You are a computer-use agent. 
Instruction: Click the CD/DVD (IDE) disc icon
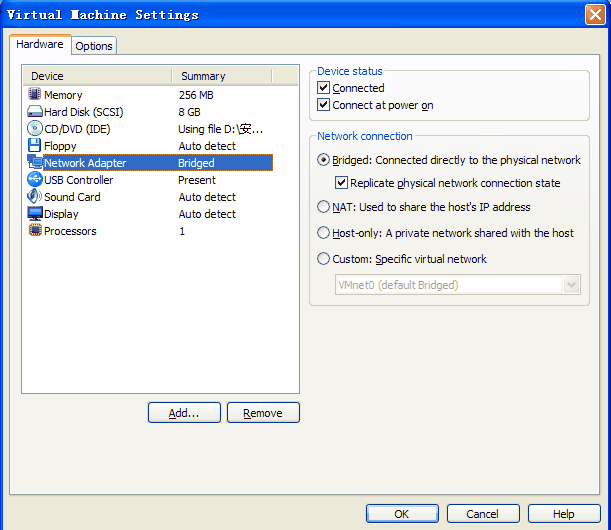[x=35, y=129]
